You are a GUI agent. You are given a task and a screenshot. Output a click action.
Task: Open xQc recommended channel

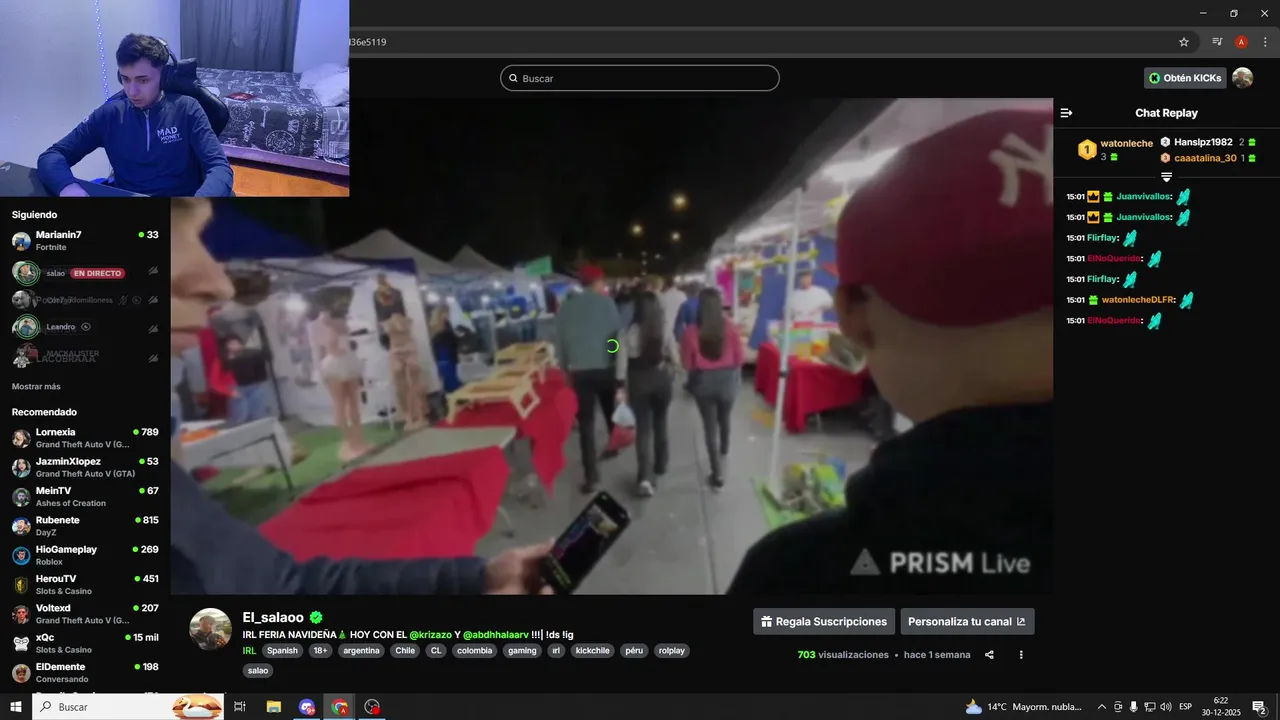[85, 643]
